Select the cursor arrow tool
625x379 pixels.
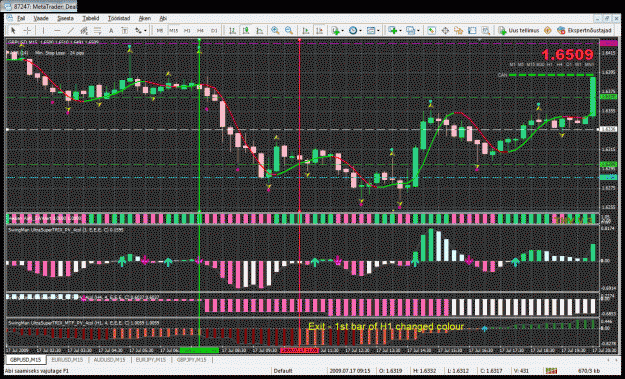pyautogui.click(x=14, y=30)
